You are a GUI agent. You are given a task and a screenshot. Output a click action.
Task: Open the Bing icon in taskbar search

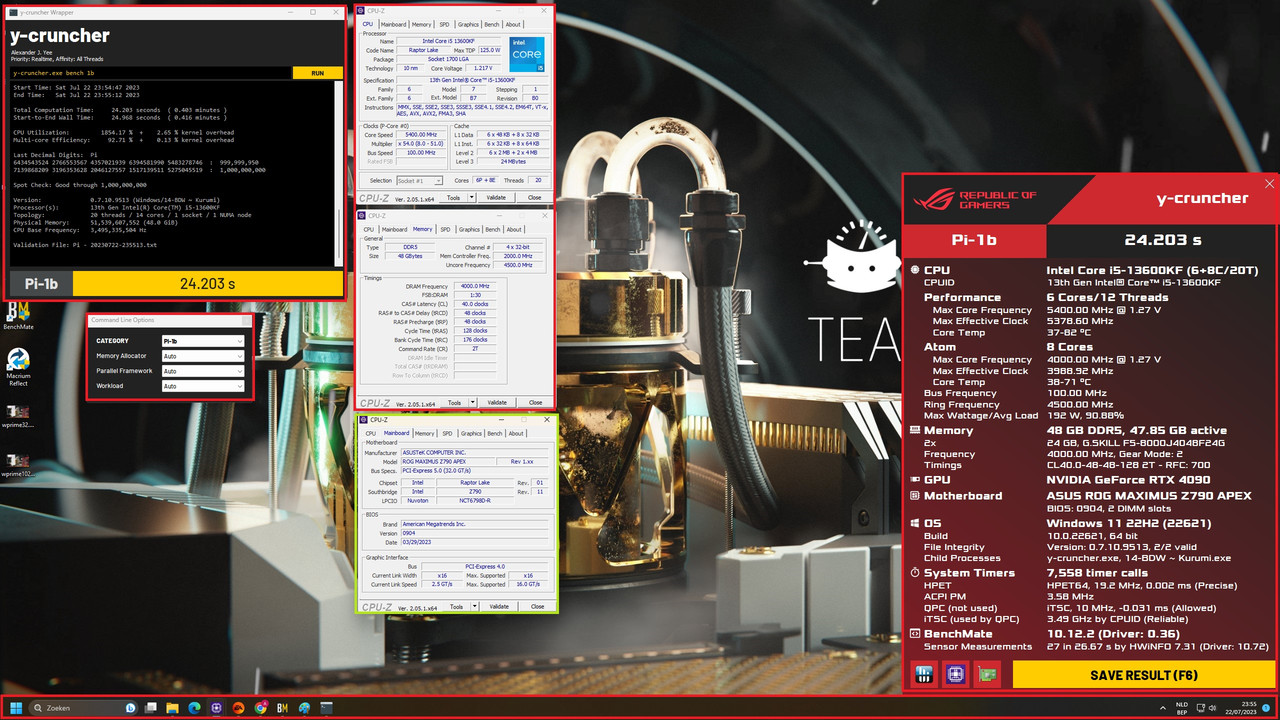(x=131, y=708)
